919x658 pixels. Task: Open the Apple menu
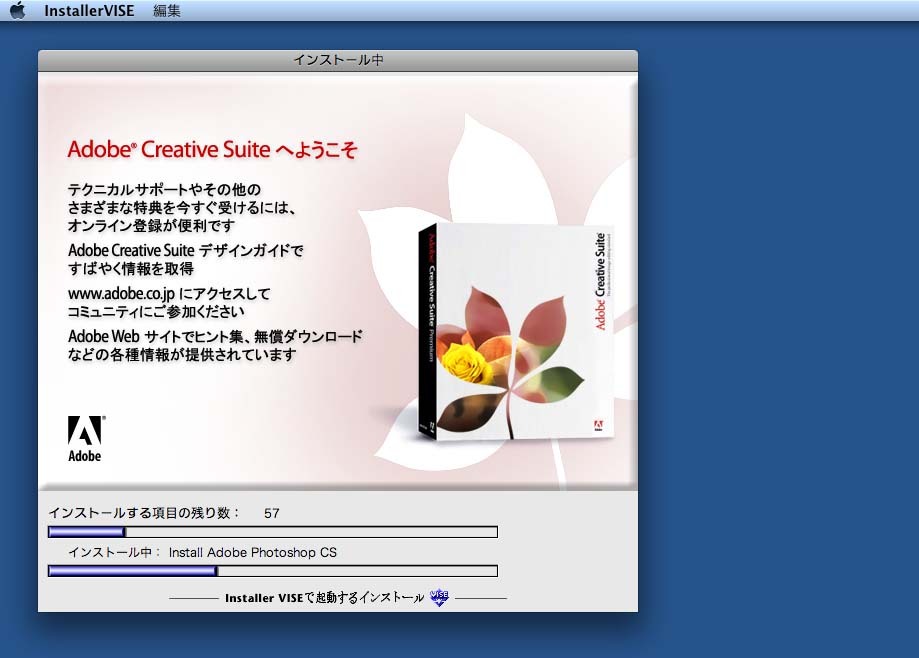pyautogui.click(x=17, y=11)
